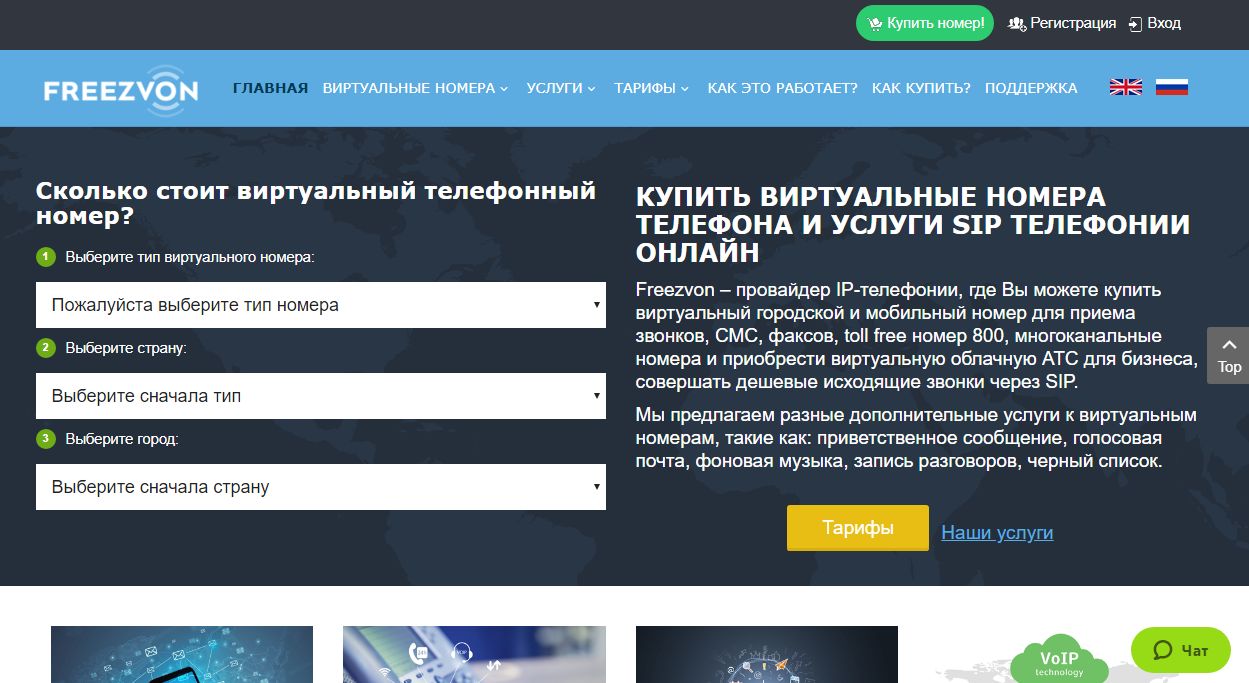Image resolution: width=1249 pixels, height=683 pixels.
Task: Open the city selection dropdown
Action: tap(320, 487)
